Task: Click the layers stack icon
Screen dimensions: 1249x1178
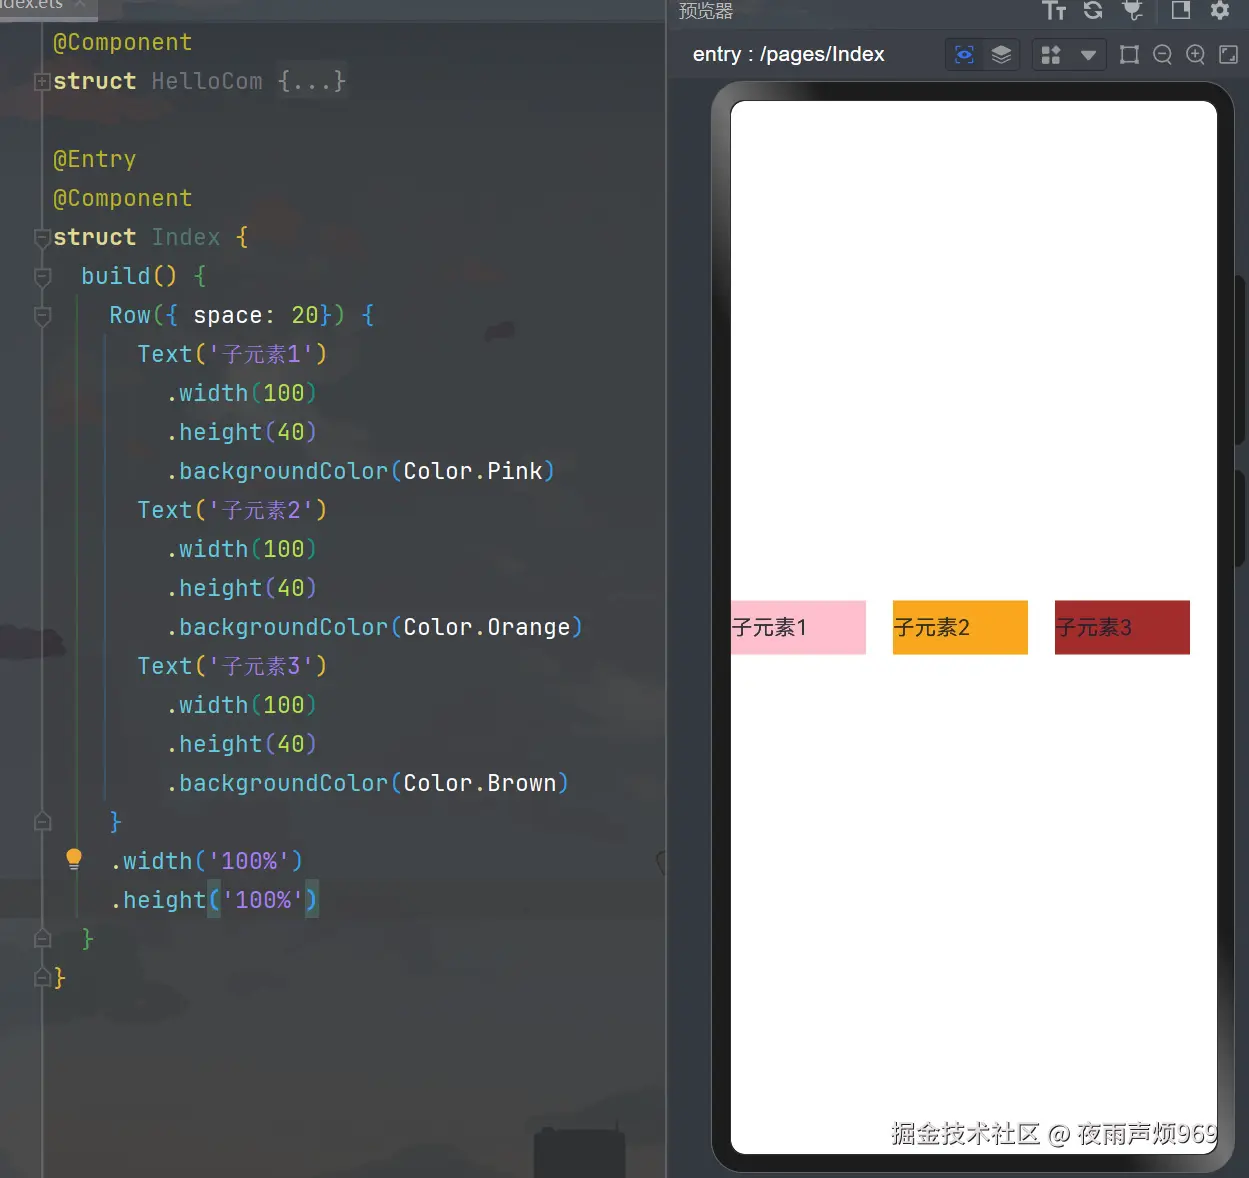Action: pyautogui.click(x=1001, y=54)
